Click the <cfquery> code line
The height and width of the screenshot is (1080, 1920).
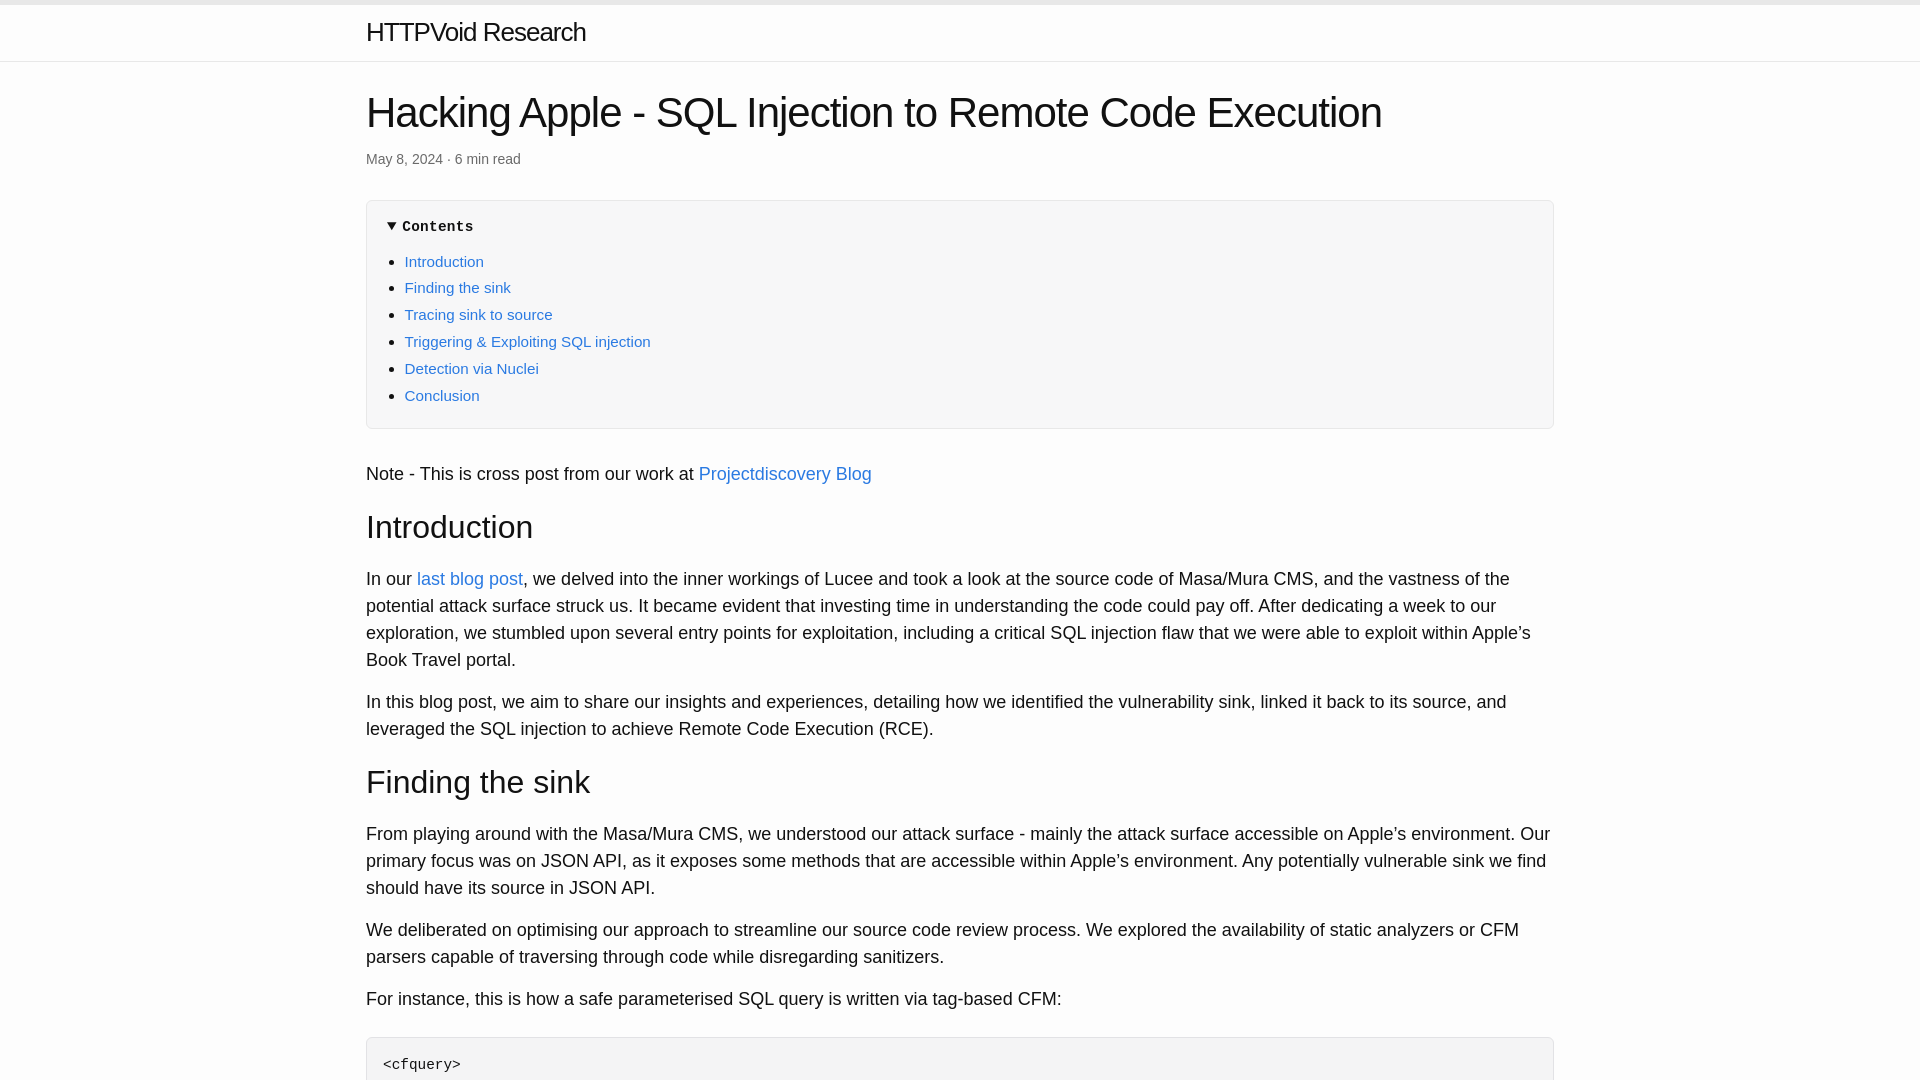[x=421, y=1065]
